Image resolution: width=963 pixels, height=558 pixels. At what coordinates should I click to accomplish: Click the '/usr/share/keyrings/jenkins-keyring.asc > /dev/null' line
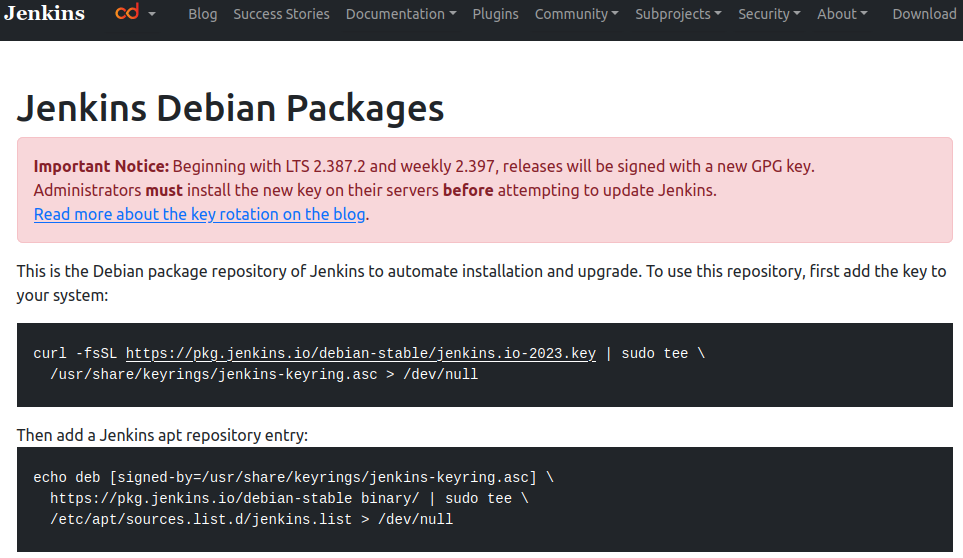click(x=264, y=374)
